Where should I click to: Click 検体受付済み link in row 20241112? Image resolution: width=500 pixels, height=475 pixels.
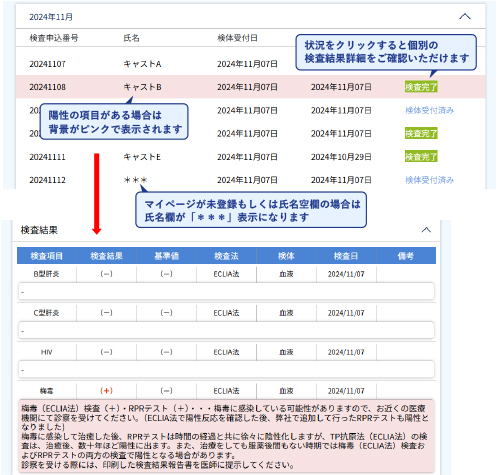(x=429, y=180)
